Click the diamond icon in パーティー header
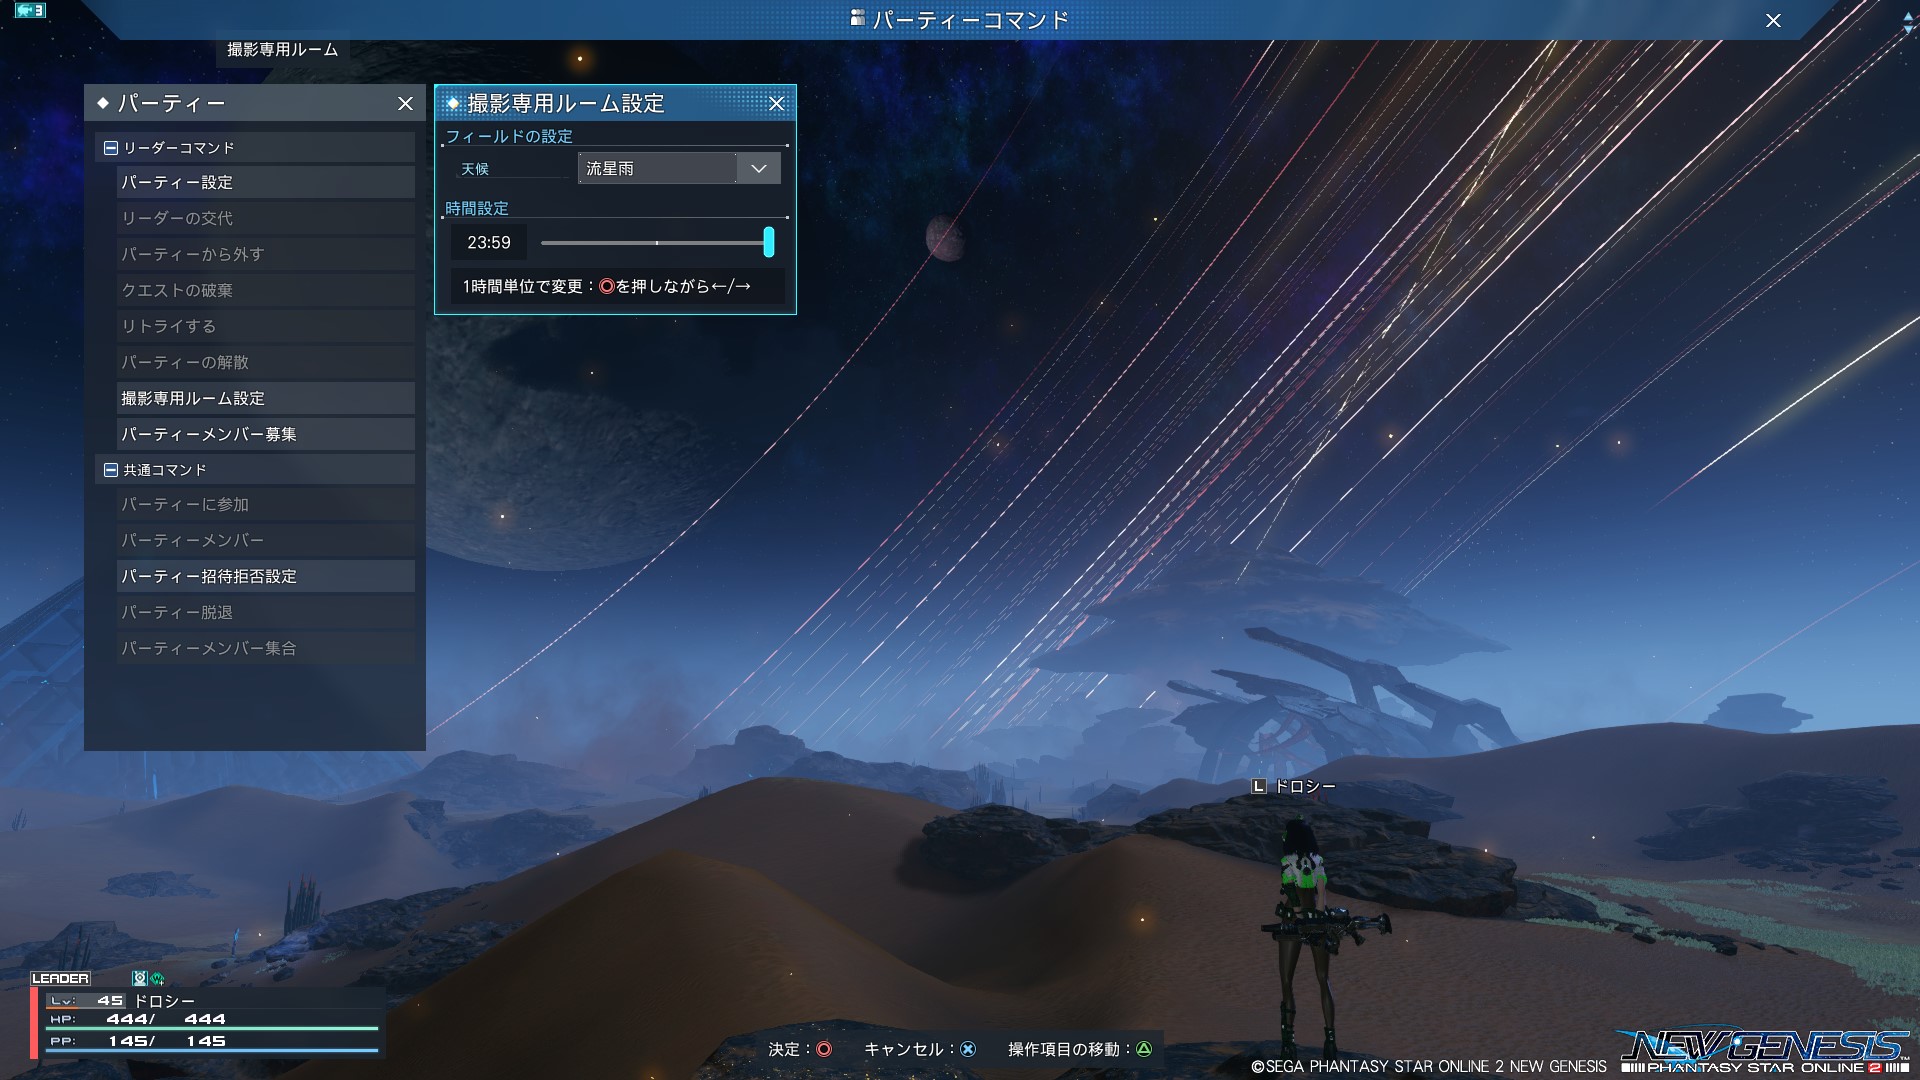The width and height of the screenshot is (1920, 1080). [x=102, y=103]
